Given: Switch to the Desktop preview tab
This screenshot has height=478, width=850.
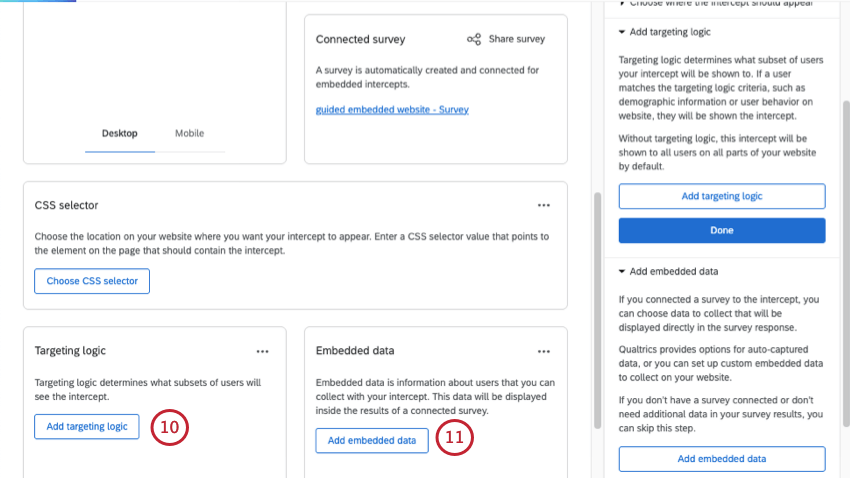Looking at the screenshot, I should click(120, 133).
